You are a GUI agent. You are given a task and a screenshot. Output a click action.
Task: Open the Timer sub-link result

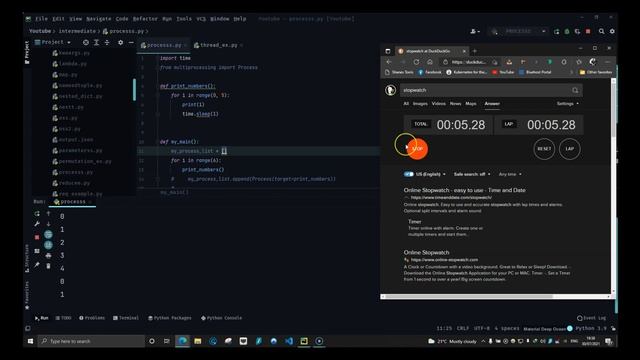pyautogui.click(x=414, y=222)
